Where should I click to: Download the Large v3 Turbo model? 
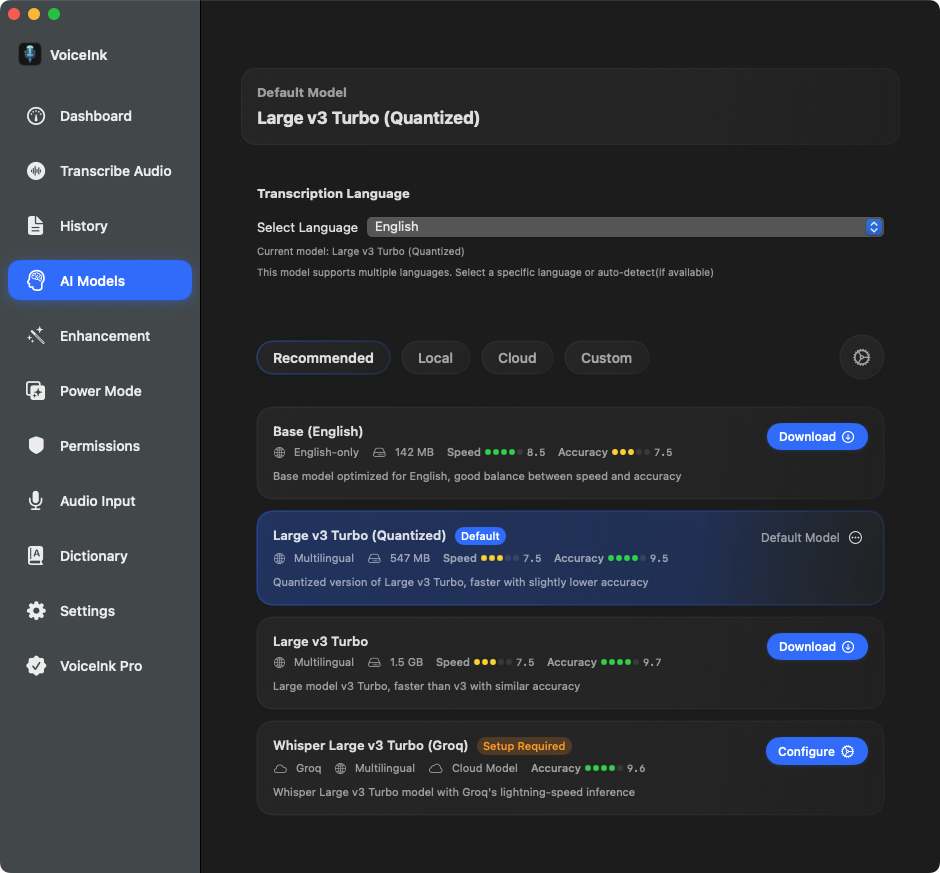816,647
